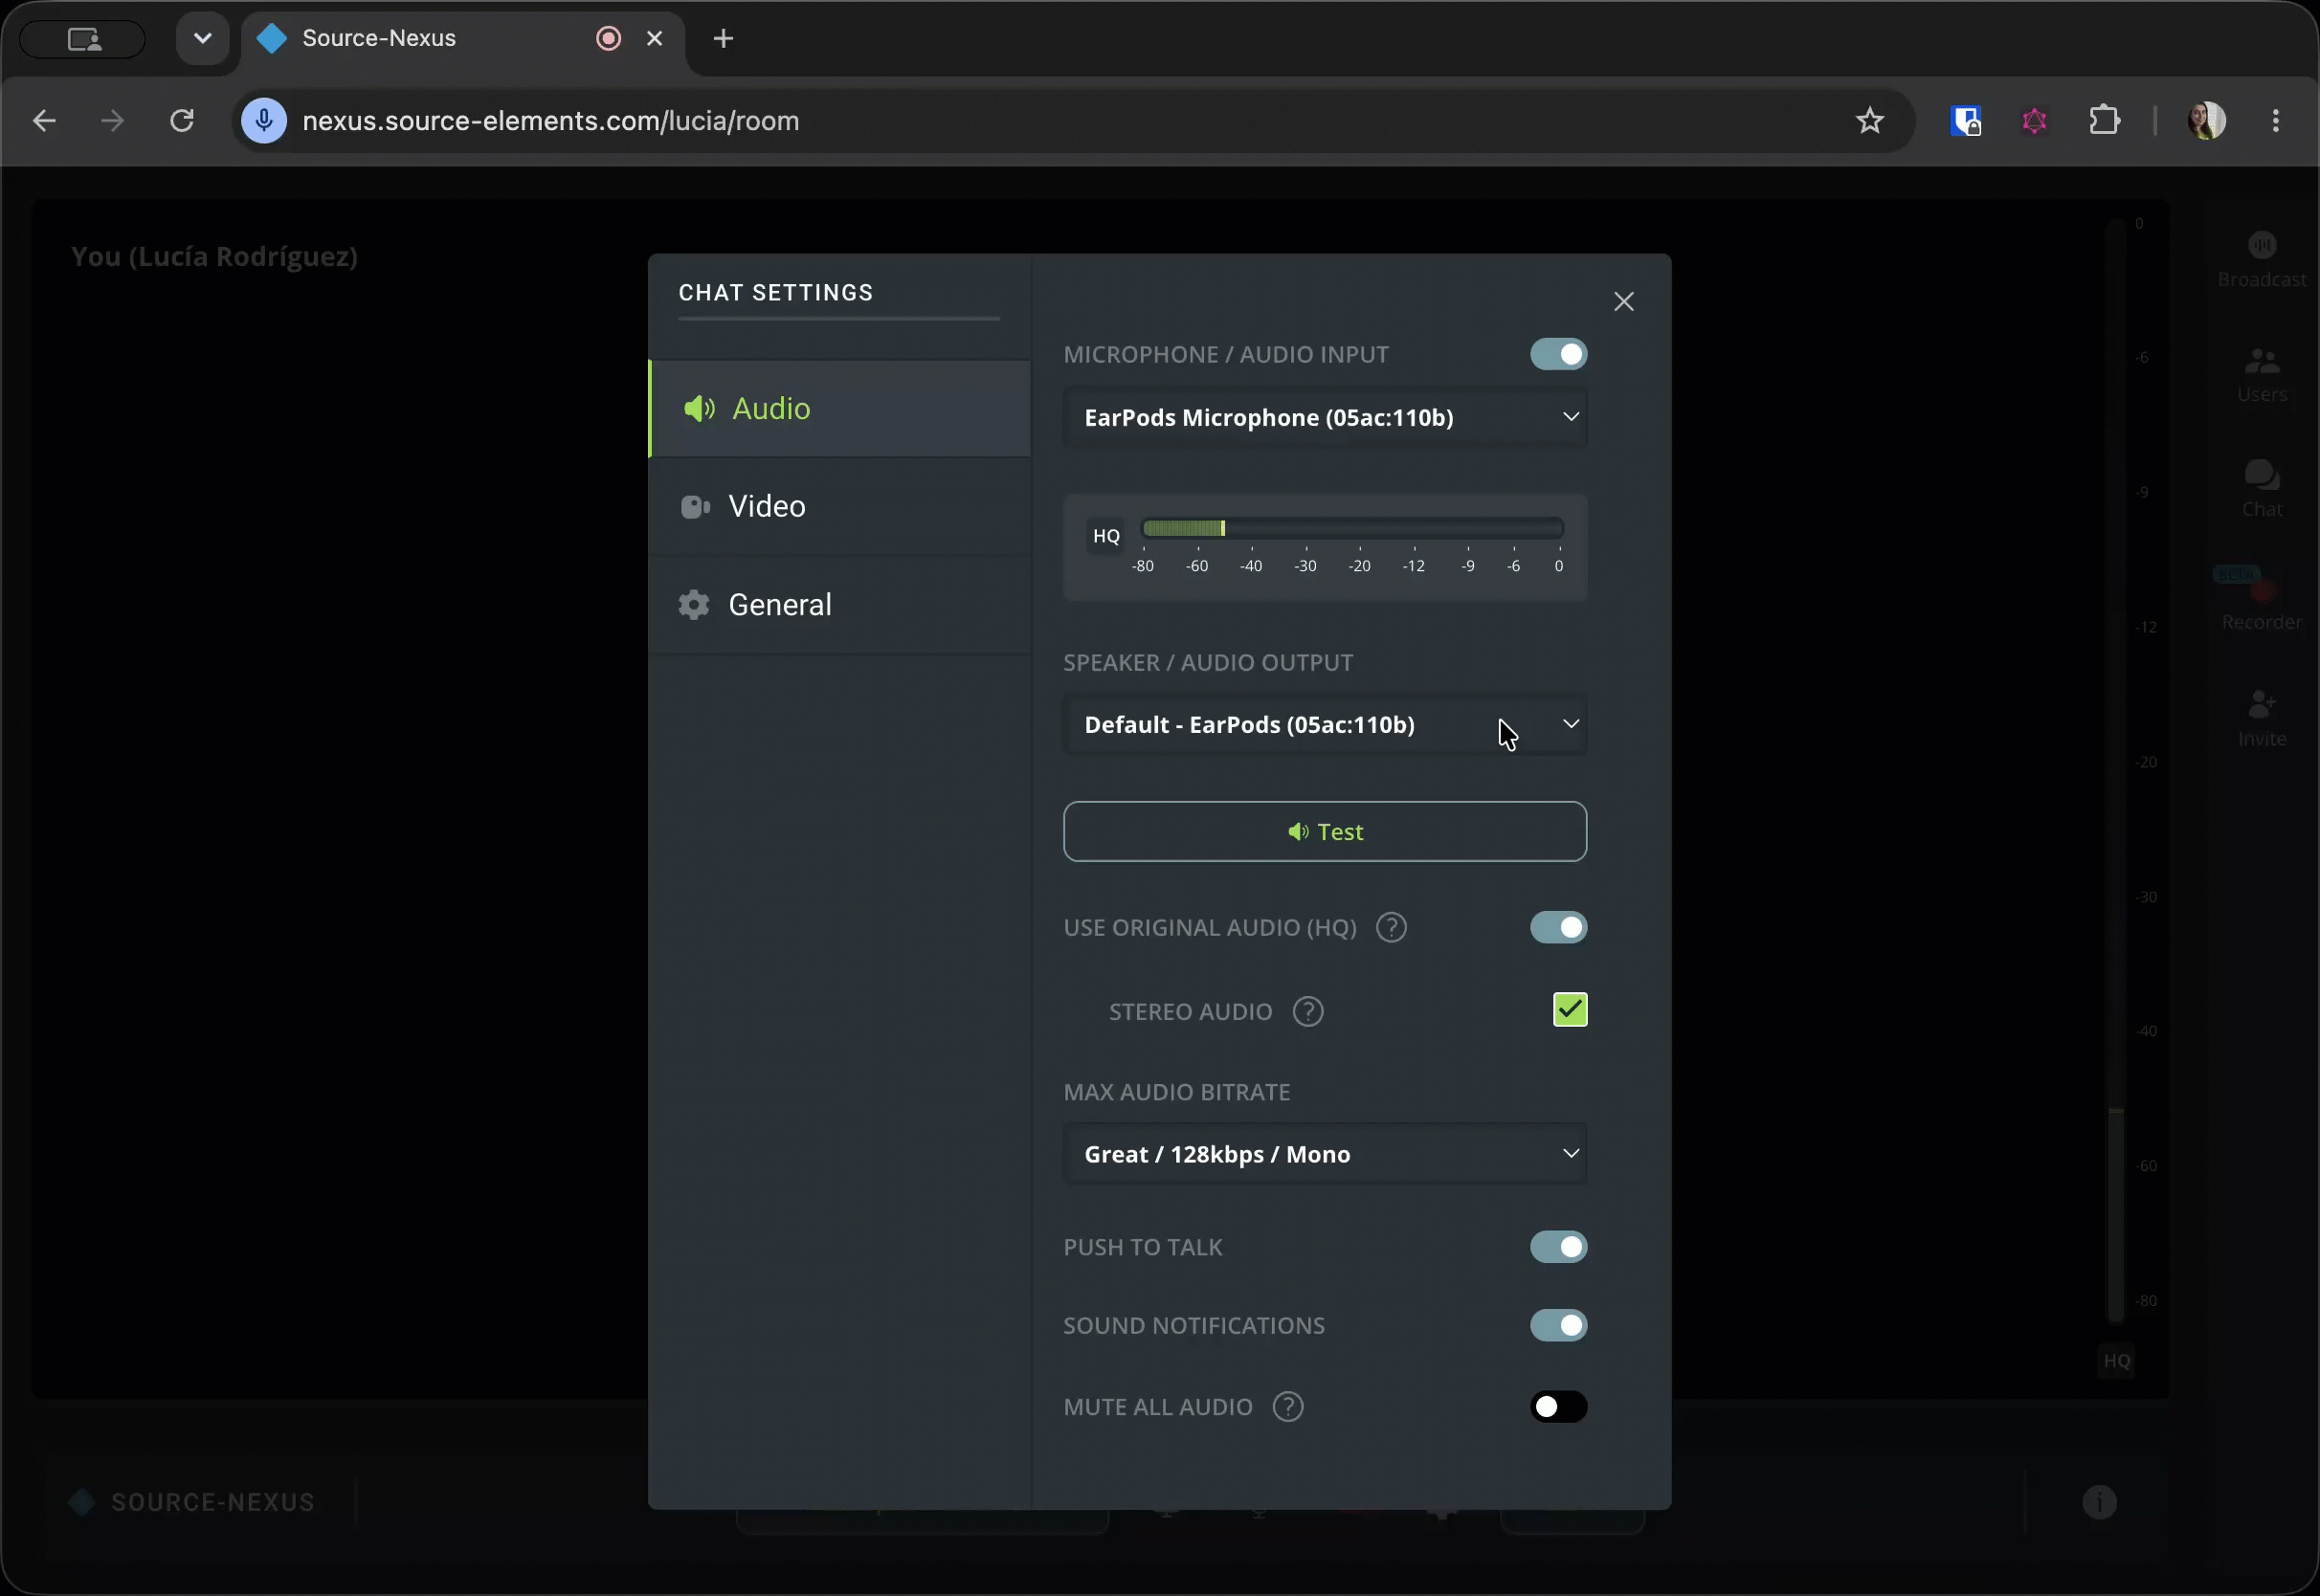Open the Max Audio Bitrate dropdown
Screen dimensions: 2320x1596
point(1325,1153)
